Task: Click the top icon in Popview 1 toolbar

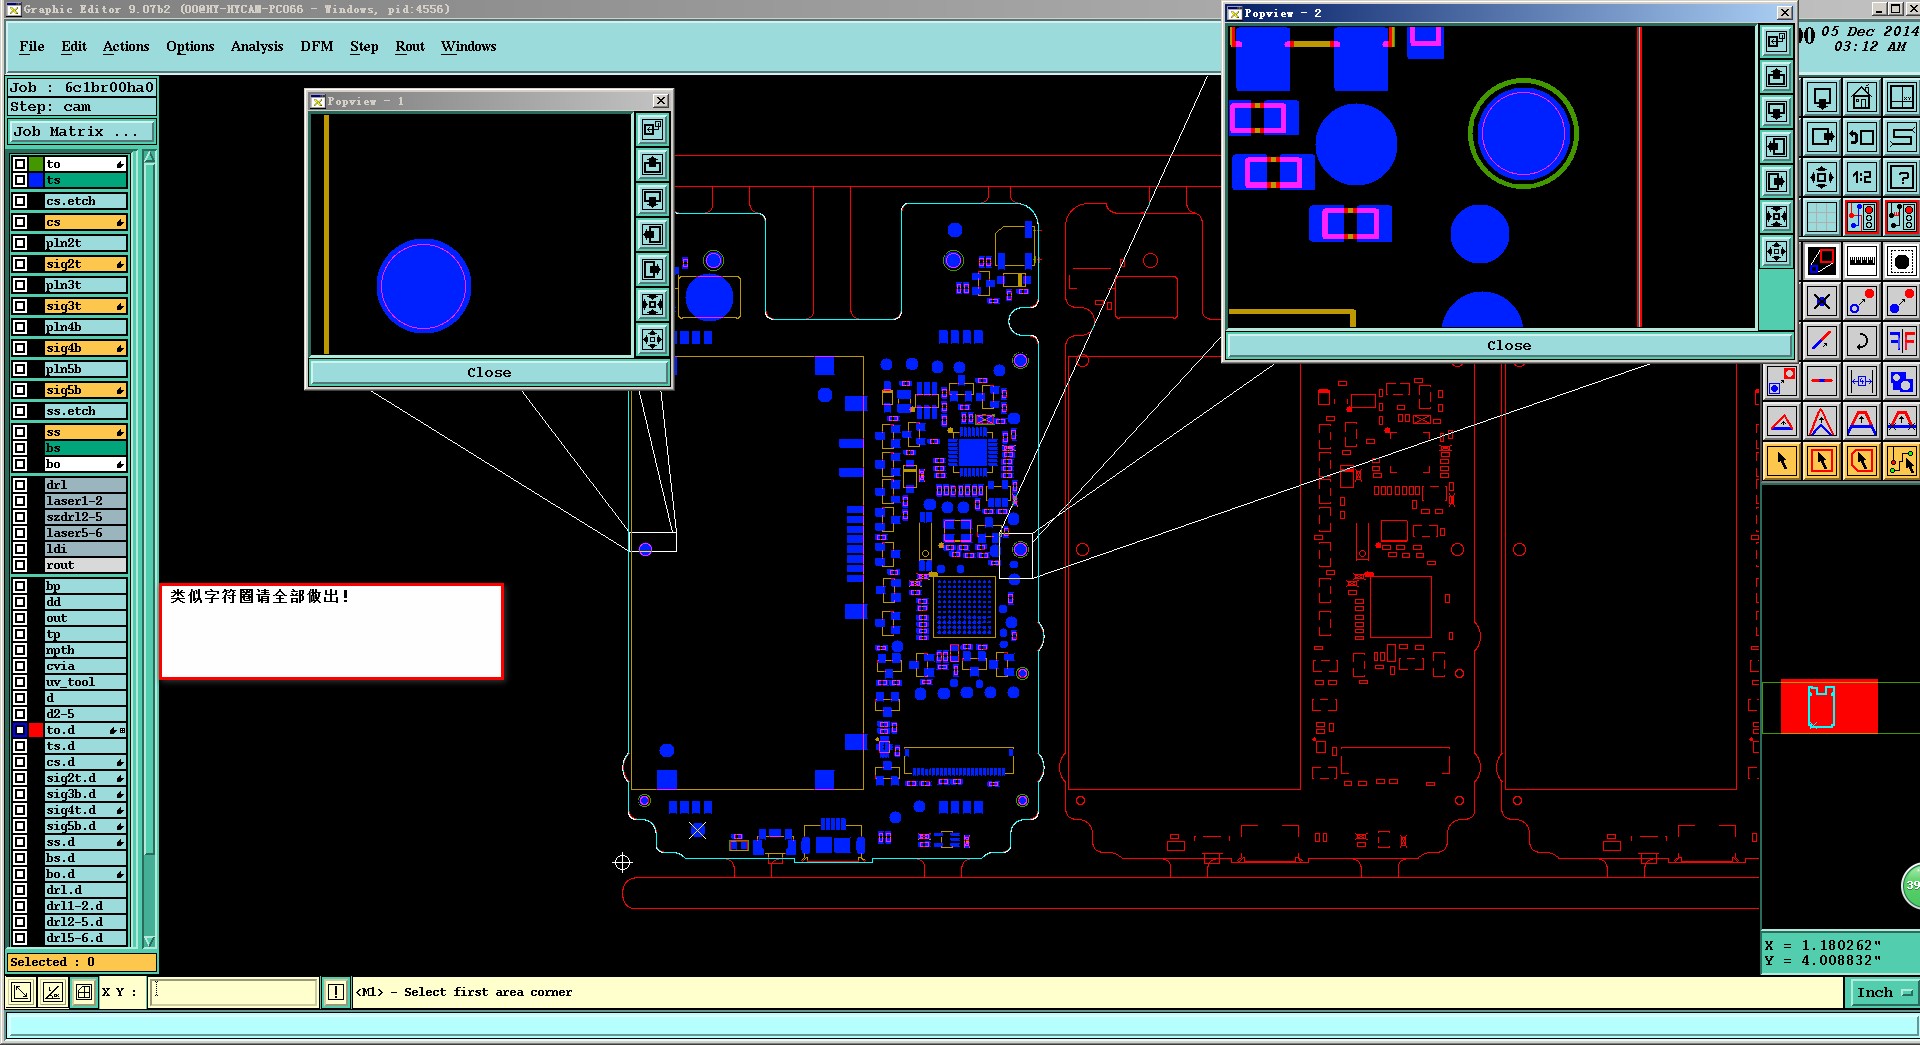Action: pyautogui.click(x=652, y=129)
